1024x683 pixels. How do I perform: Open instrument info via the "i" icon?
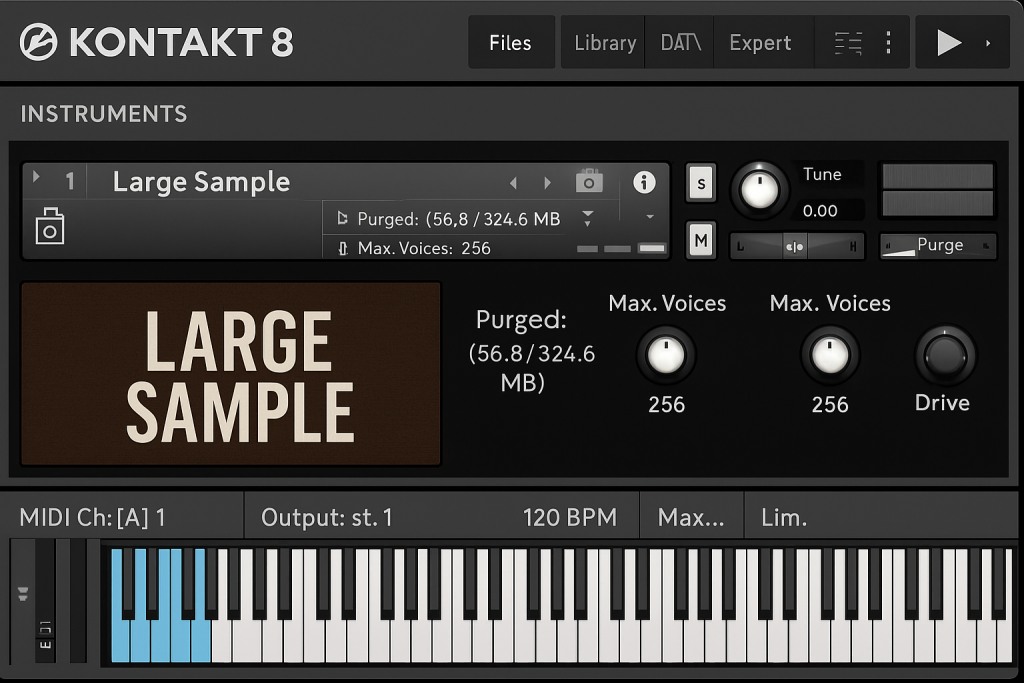tap(644, 182)
